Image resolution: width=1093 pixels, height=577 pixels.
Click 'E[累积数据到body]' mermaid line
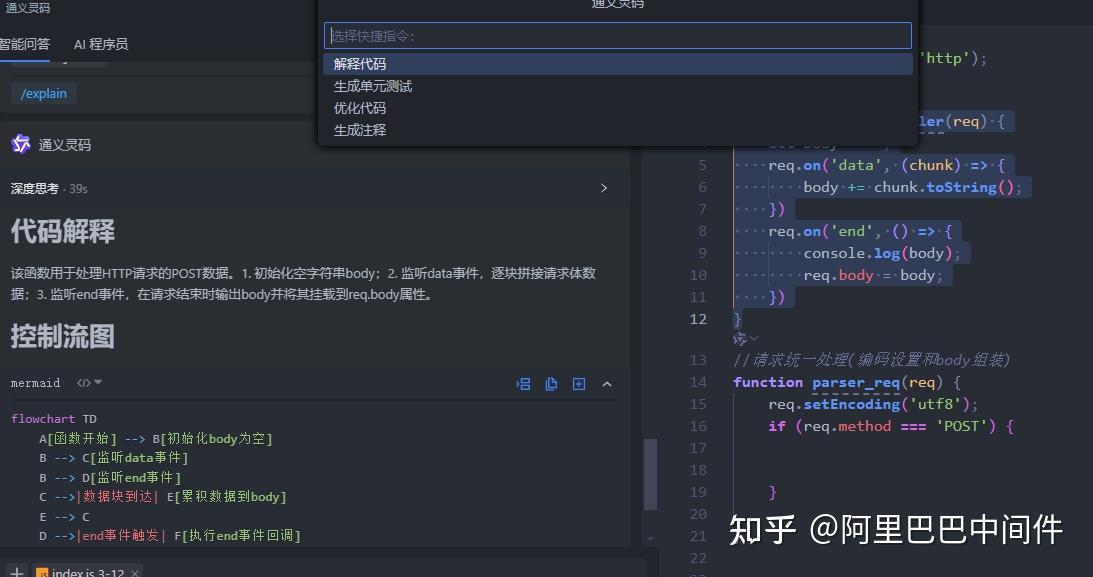click(227, 497)
